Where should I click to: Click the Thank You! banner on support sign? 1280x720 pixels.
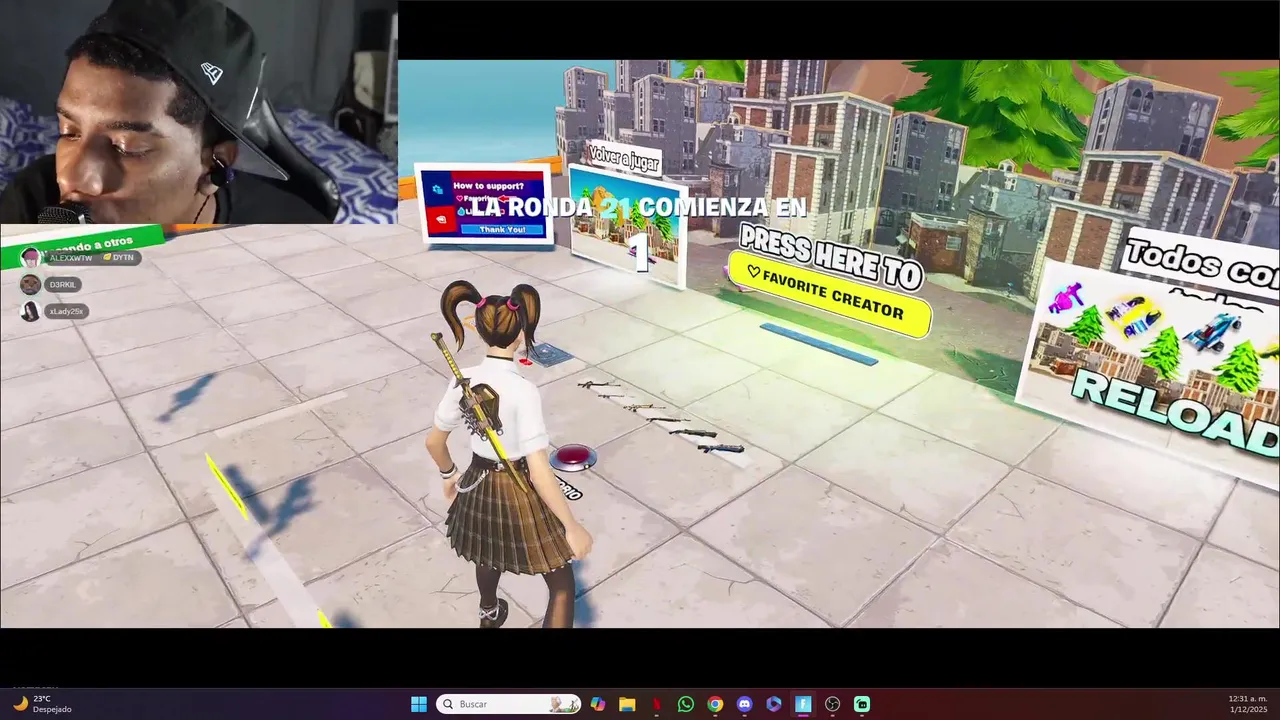[502, 229]
